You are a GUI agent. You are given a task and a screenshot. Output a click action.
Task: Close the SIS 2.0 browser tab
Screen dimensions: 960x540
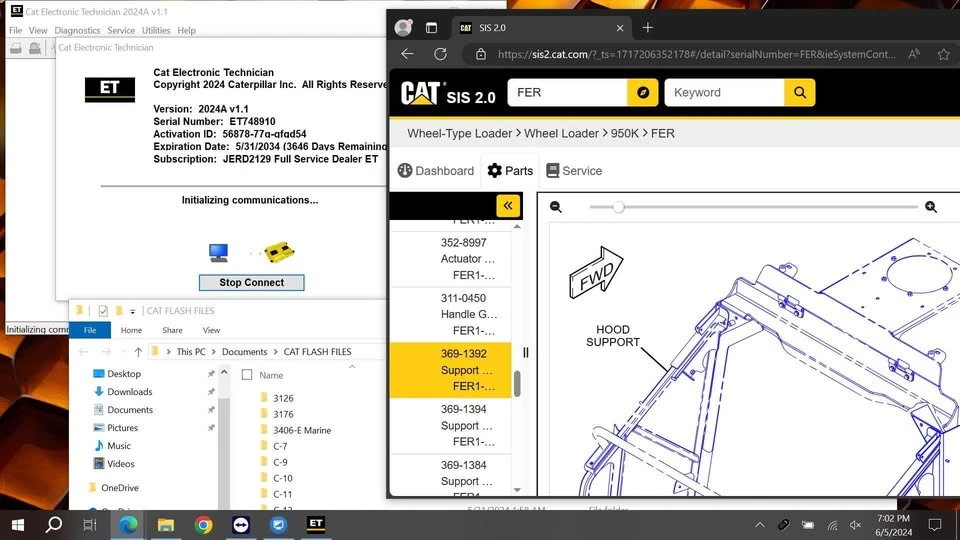(x=620, y=28)
